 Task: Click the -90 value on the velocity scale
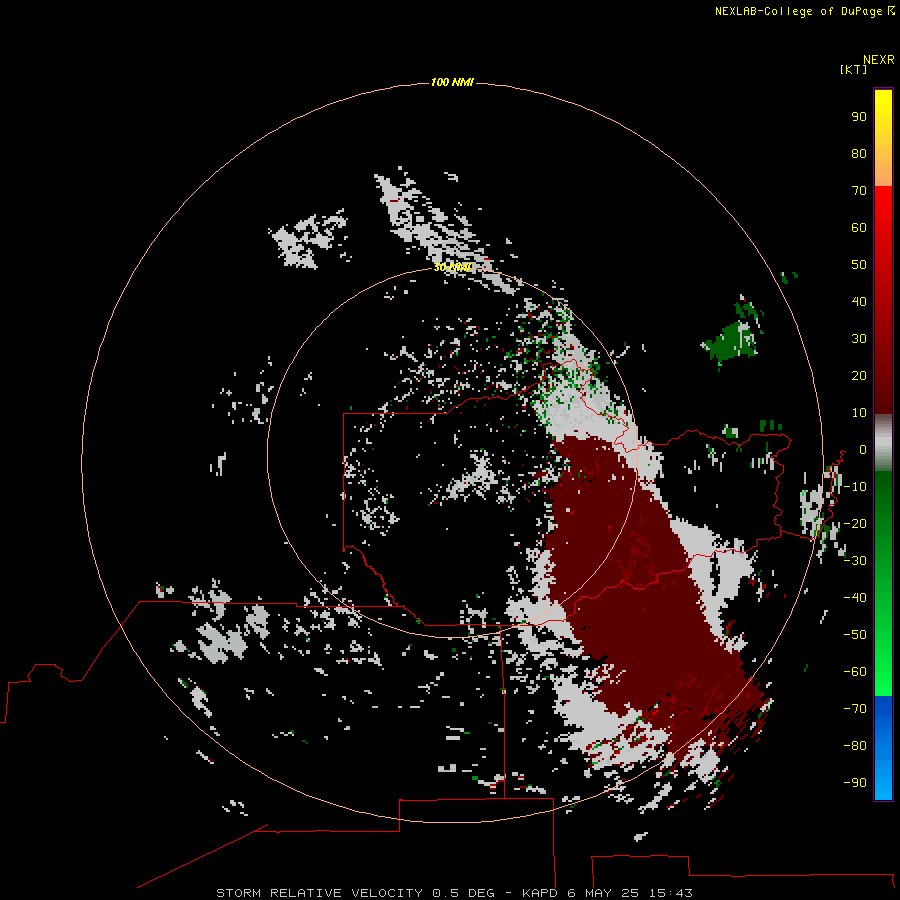pos(855,783)
